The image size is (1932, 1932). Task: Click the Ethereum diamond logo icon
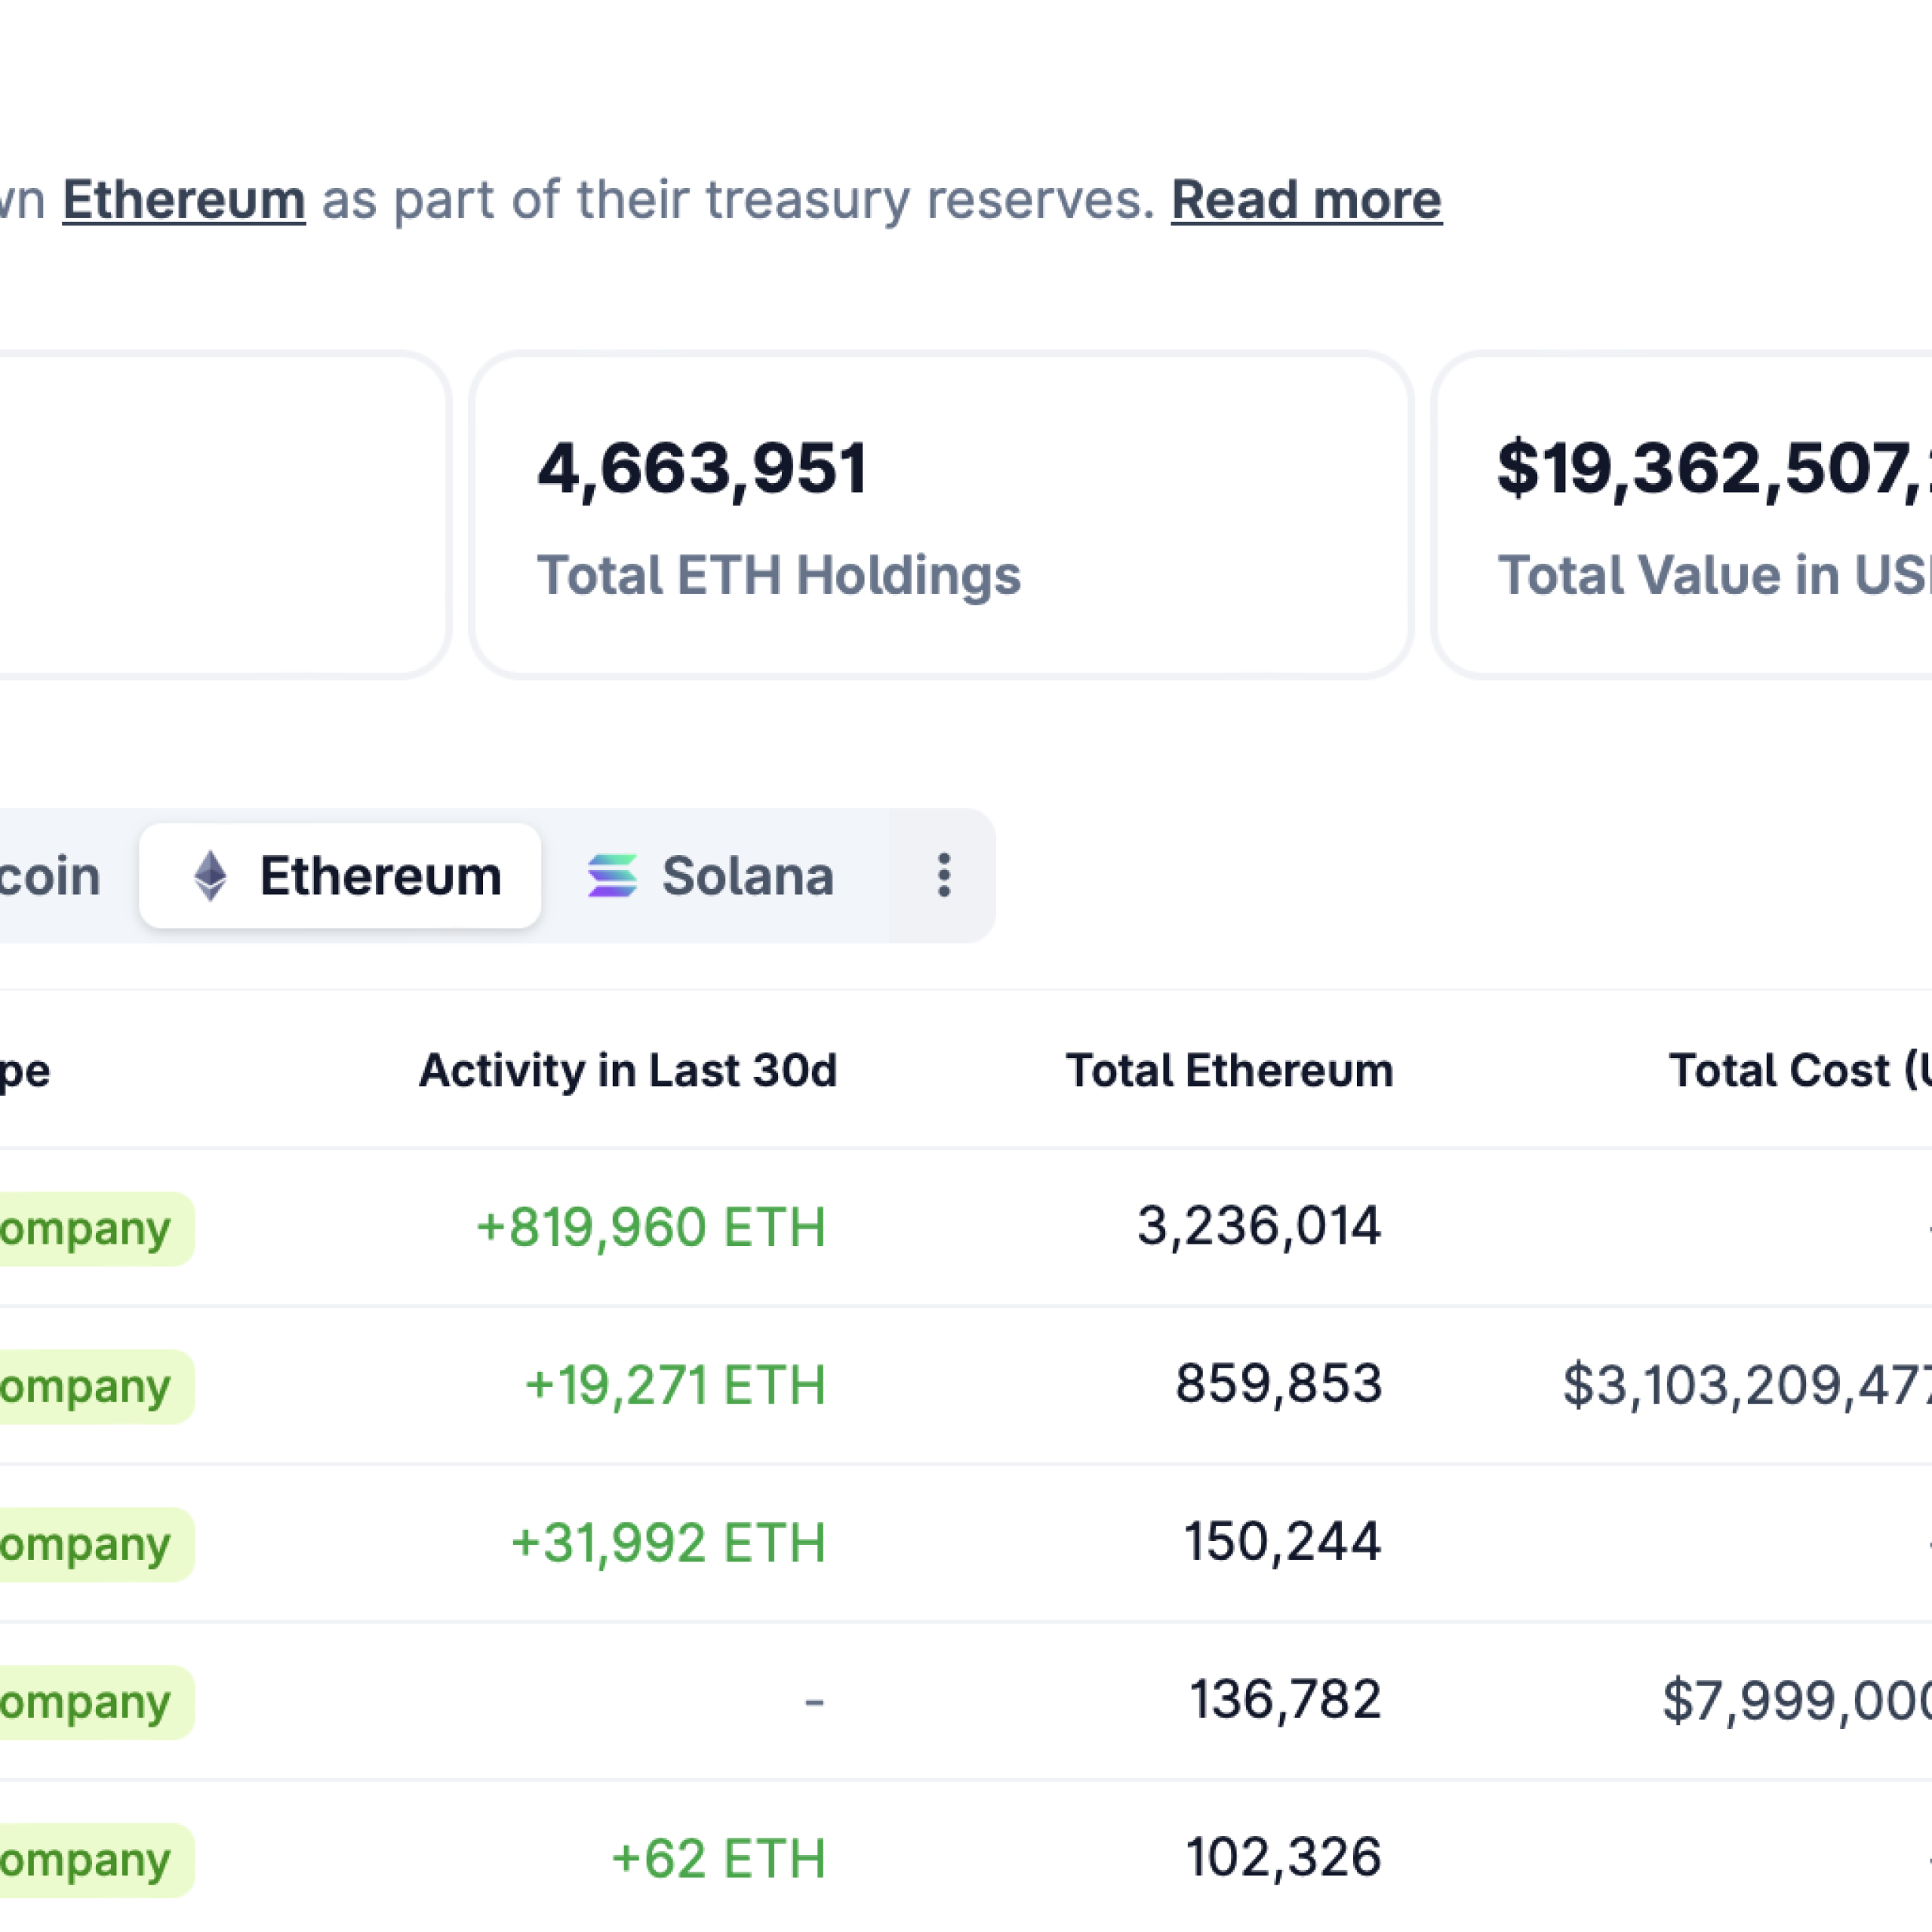[x=210, y=876]
